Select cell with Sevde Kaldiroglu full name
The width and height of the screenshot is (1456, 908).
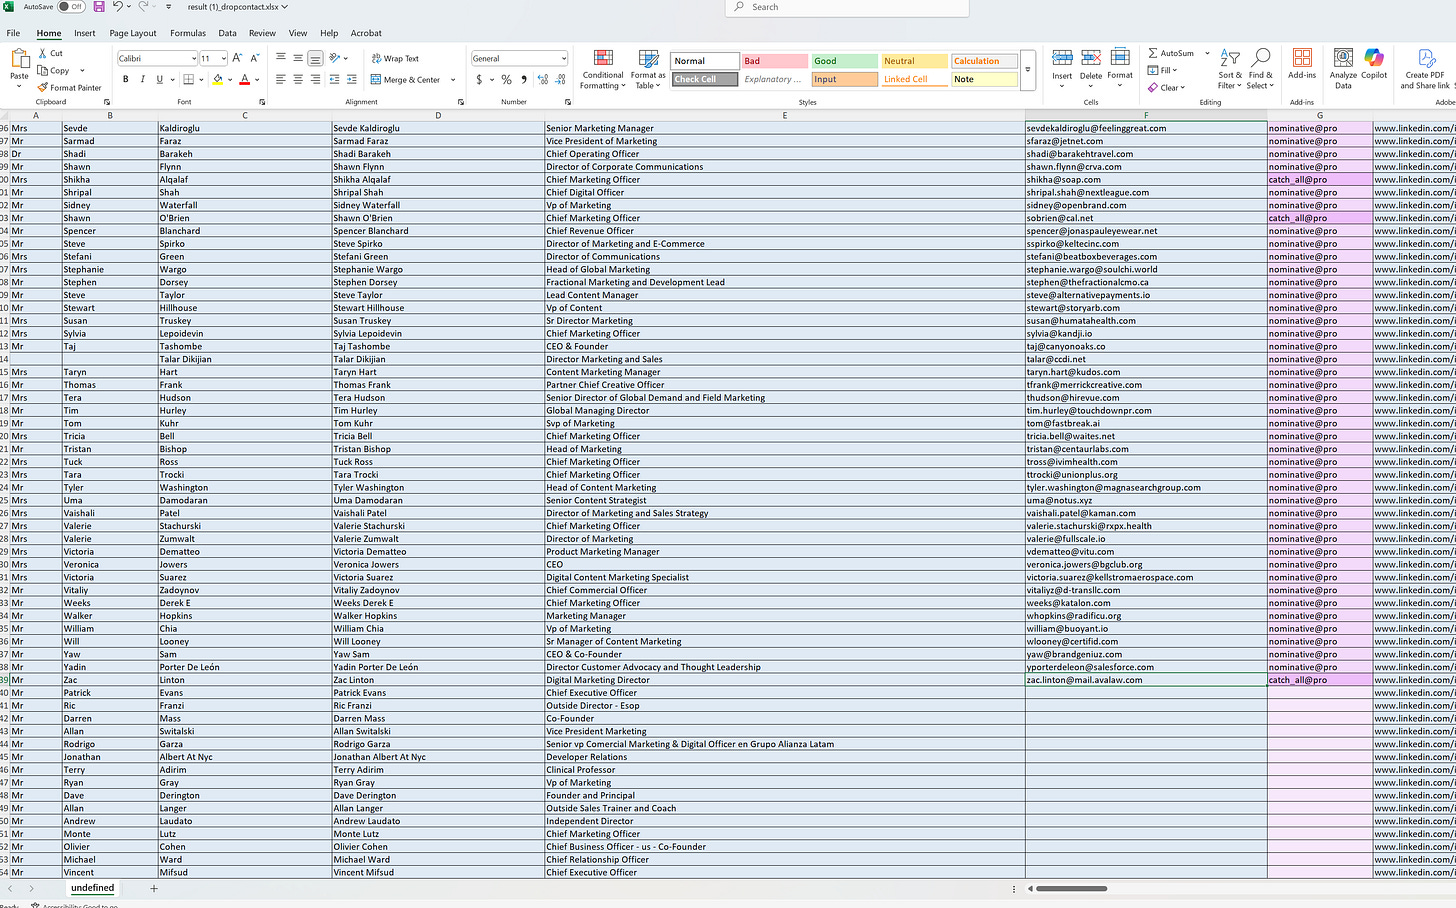click(438, 128)
